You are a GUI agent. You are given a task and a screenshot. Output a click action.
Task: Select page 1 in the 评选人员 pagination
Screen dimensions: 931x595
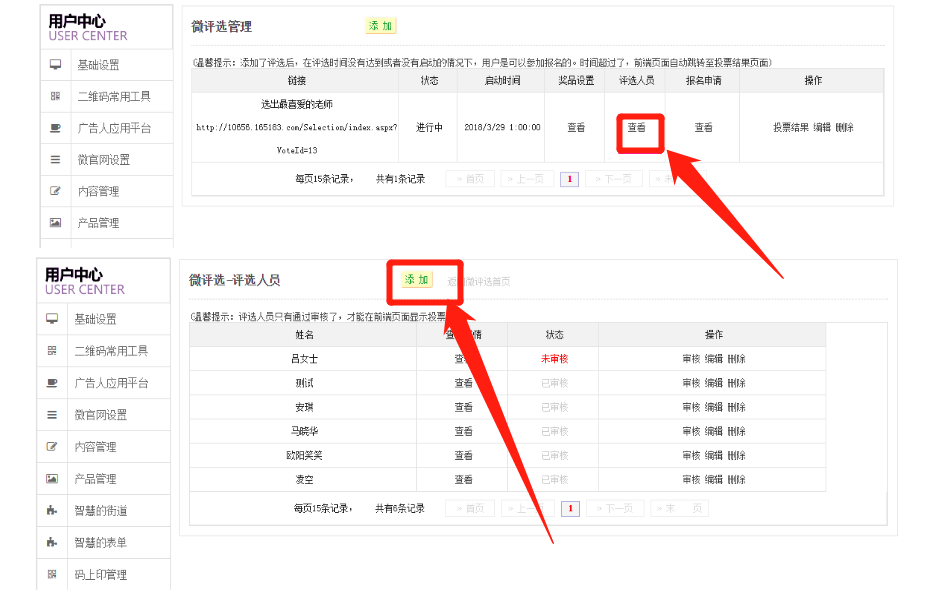click(570, 509)
